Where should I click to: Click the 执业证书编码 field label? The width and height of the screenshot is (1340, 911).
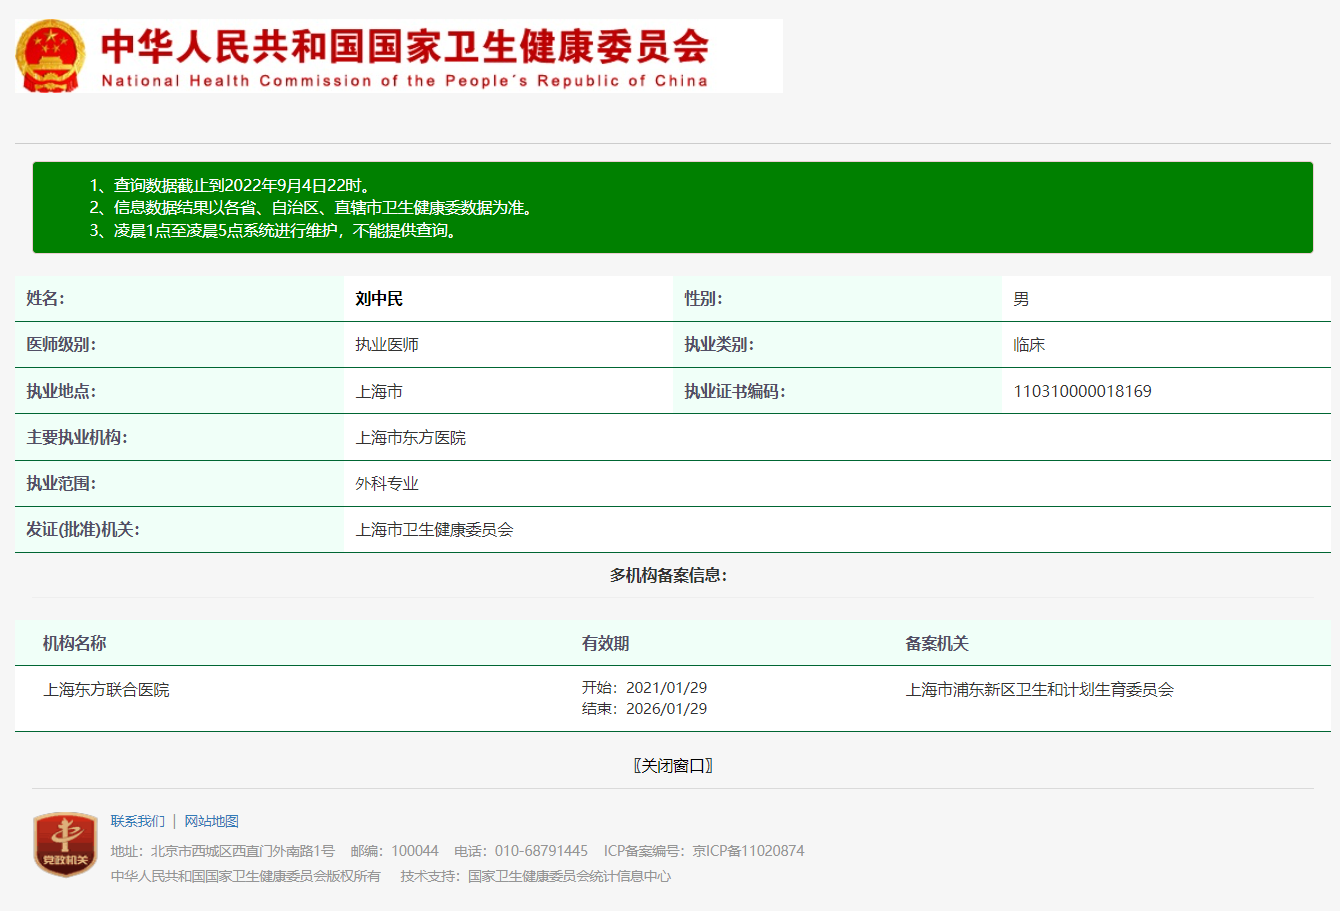735,391
